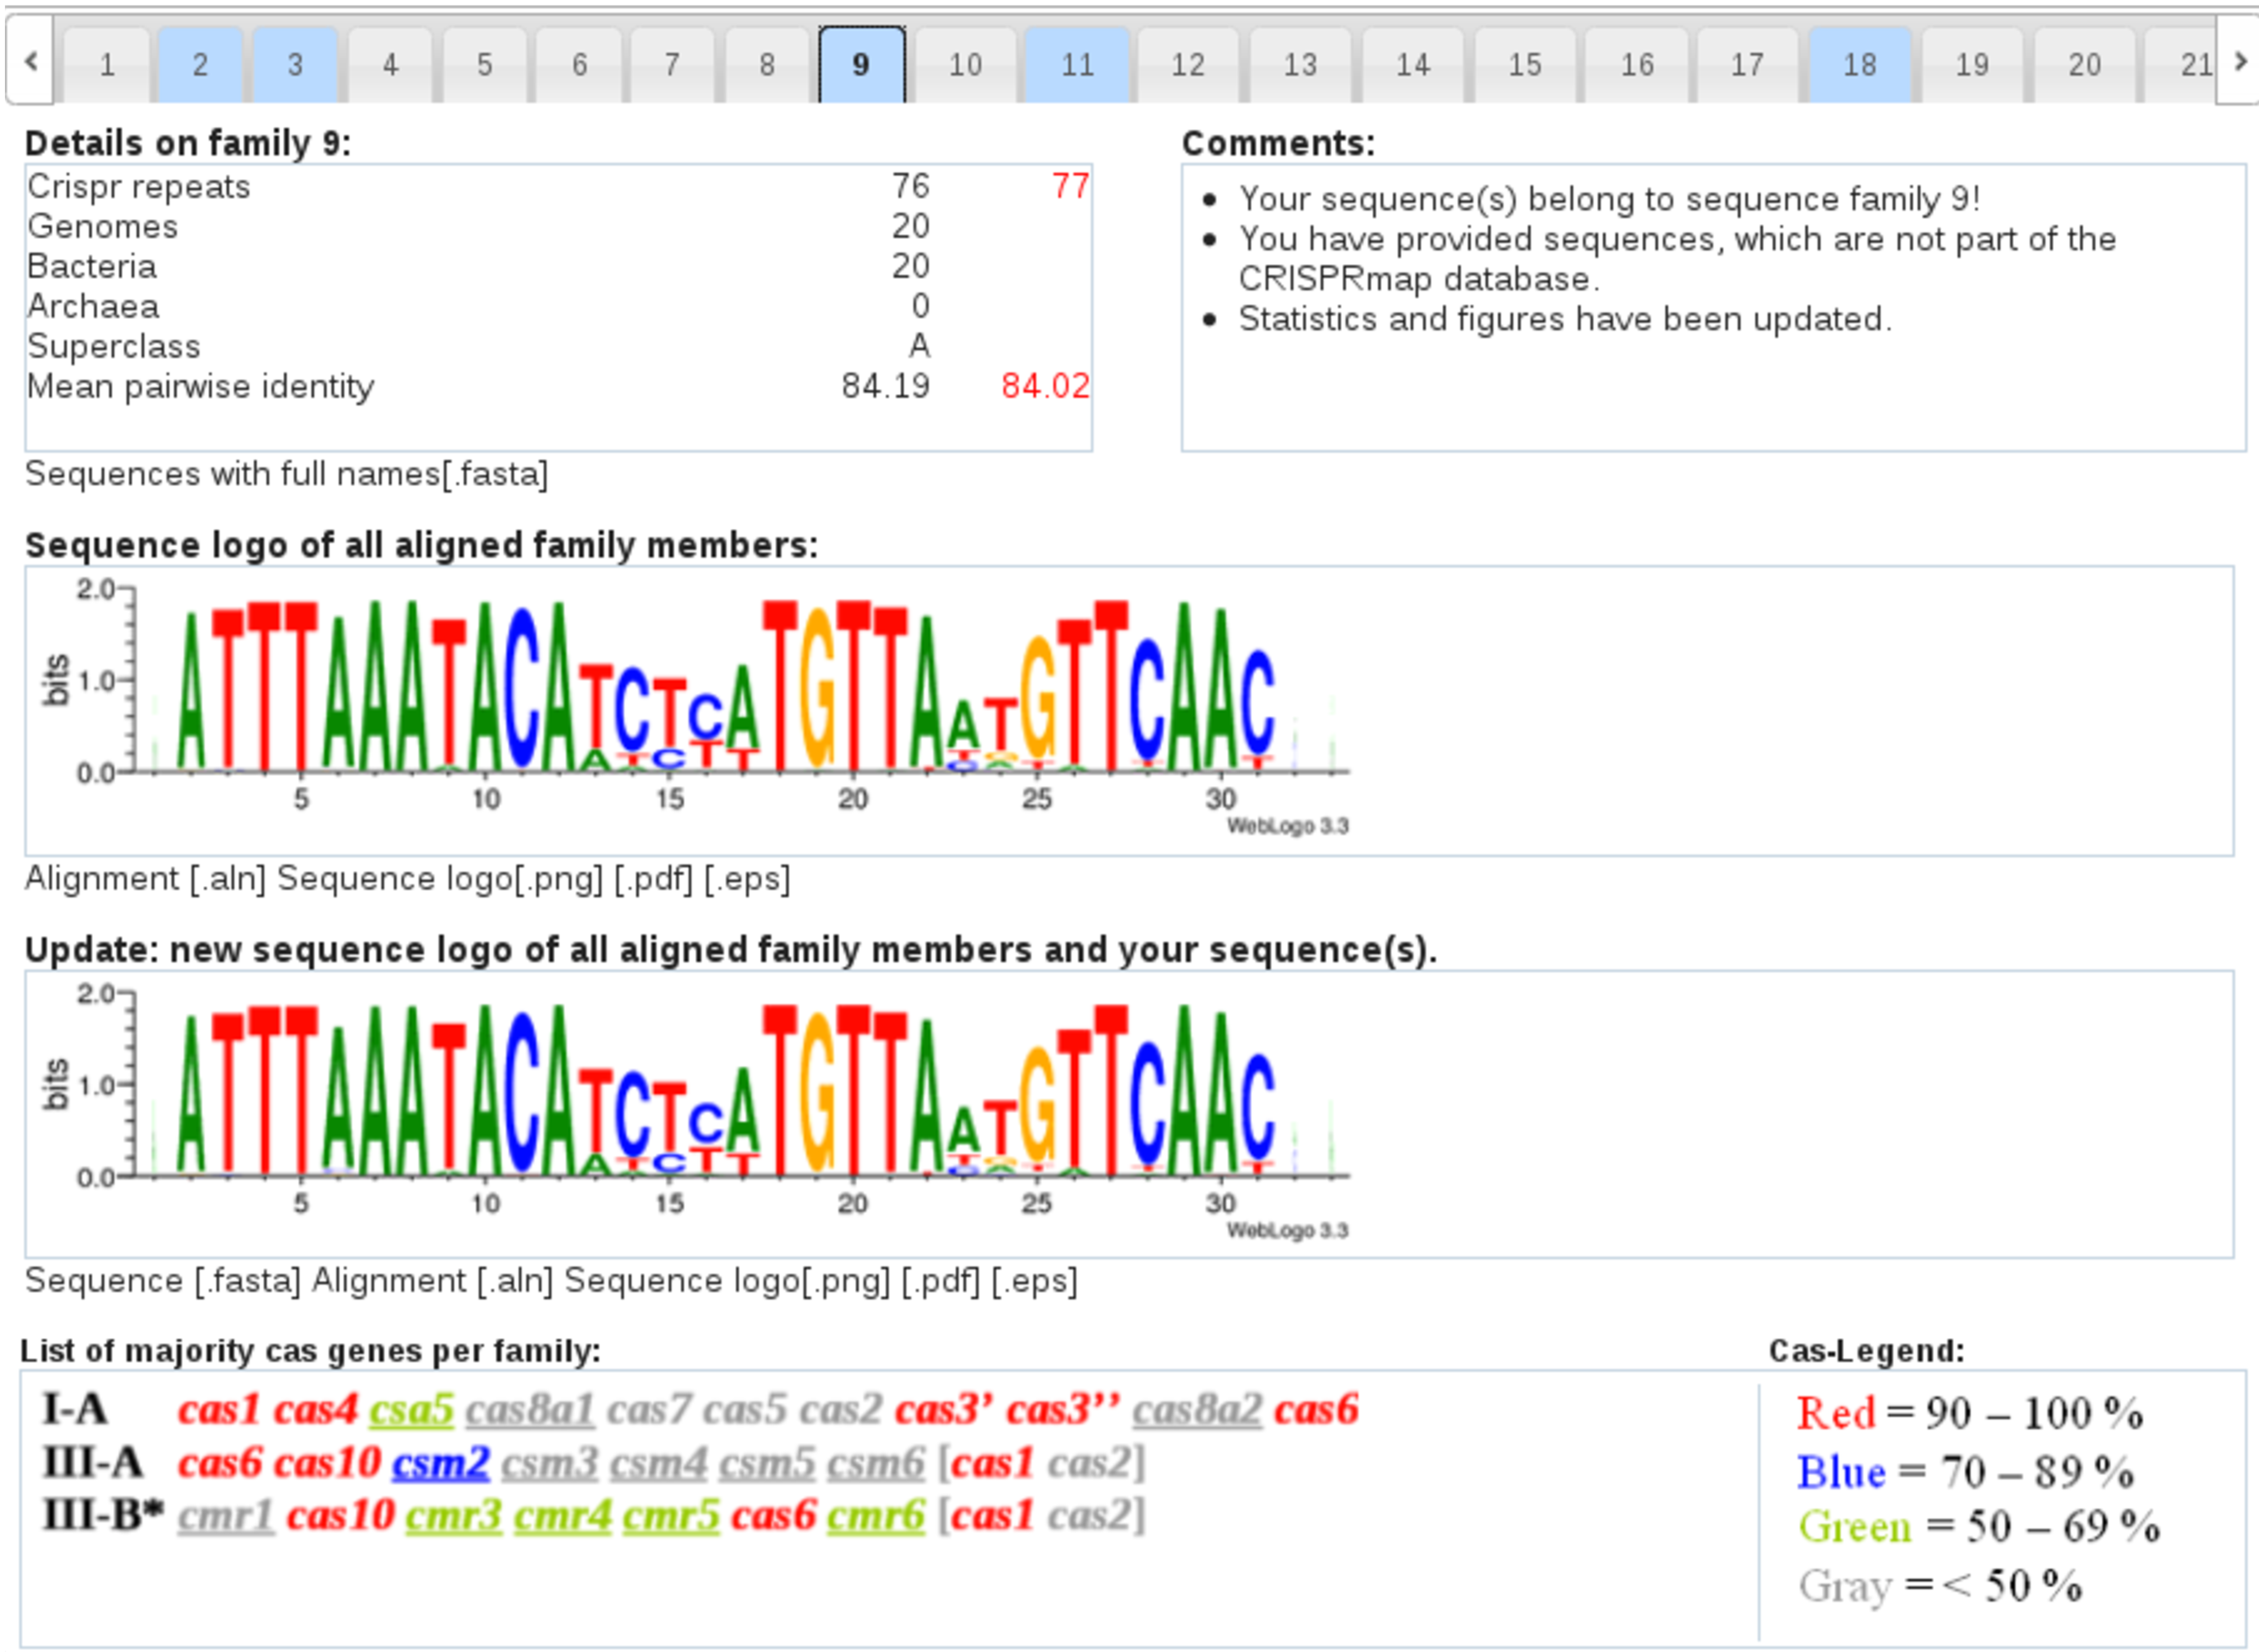Screen dimensions: 2259x1652
Task: Download original sequence logo [.png]
Action: coord(558,879)
